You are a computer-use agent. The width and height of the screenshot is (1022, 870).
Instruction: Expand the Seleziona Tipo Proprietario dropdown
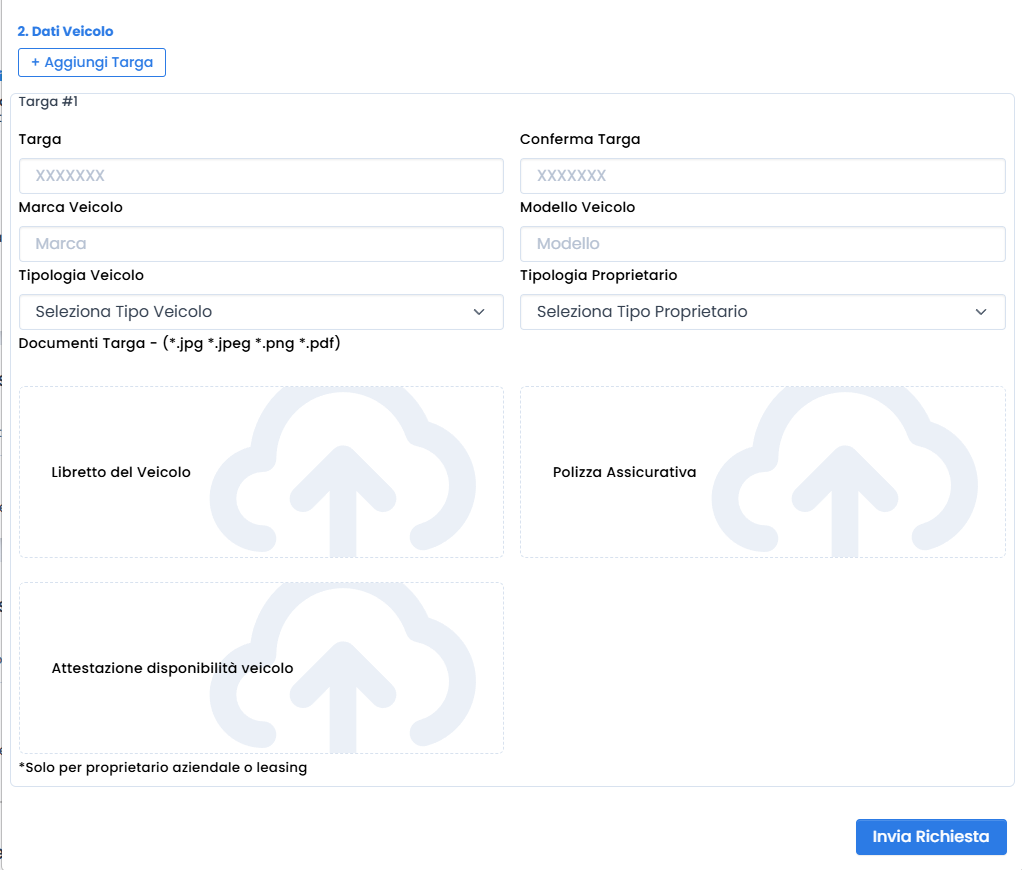coord(762,312)
